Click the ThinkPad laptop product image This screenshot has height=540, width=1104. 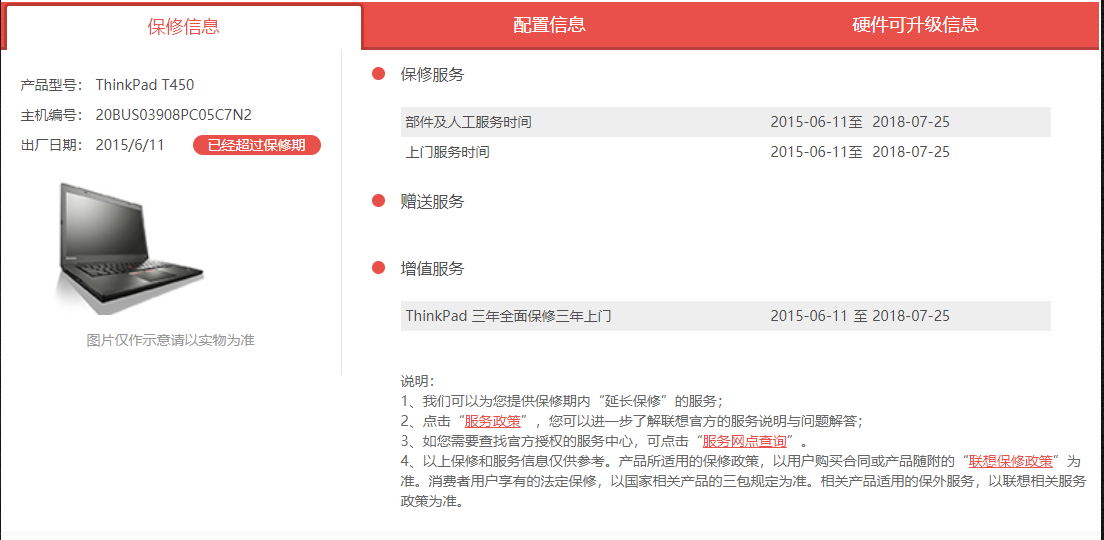(x=129, y=245)
